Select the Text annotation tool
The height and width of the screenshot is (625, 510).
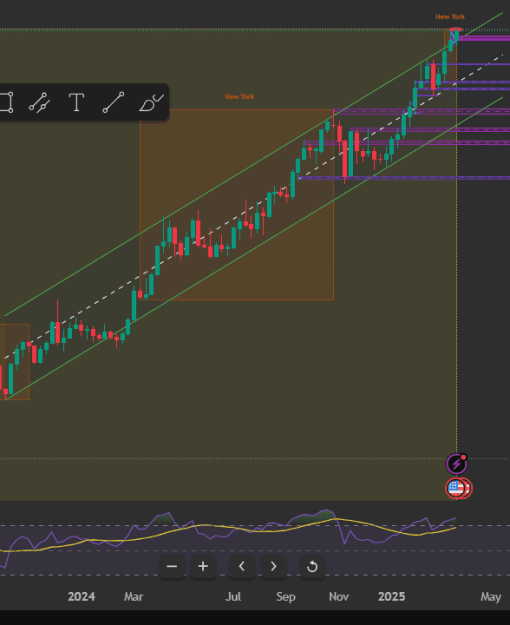click(76, 102)
